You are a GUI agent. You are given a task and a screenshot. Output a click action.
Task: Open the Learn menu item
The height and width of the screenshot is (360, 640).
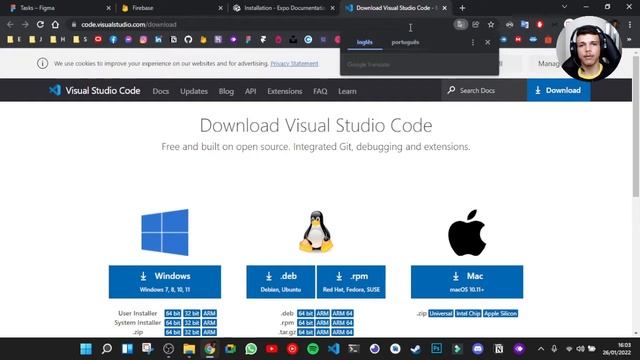347,91
